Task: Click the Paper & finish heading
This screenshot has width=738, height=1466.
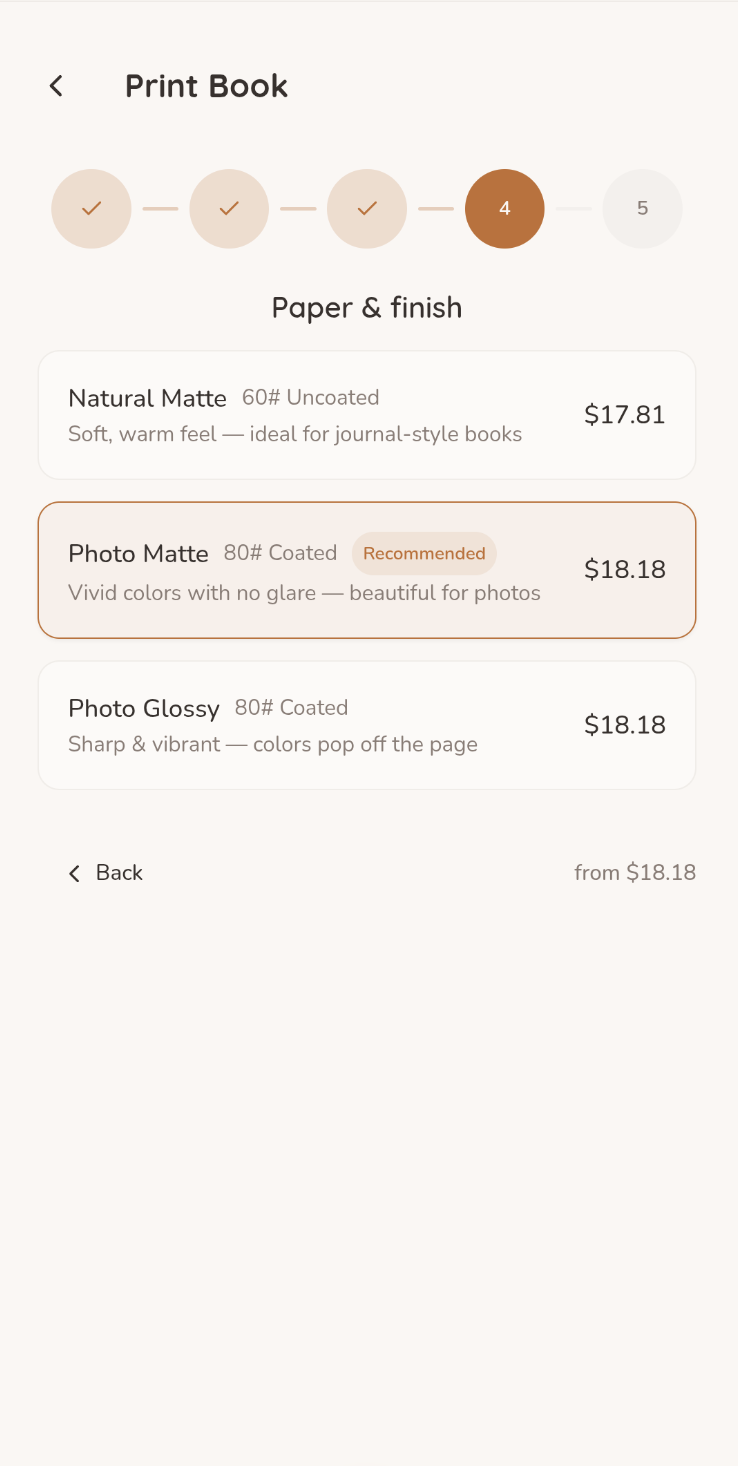Action: click(x=367, y=307)
